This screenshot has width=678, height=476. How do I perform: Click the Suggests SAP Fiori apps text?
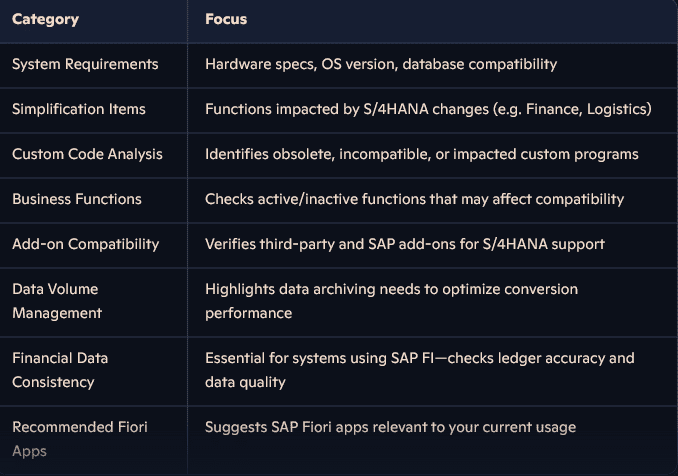390,427
